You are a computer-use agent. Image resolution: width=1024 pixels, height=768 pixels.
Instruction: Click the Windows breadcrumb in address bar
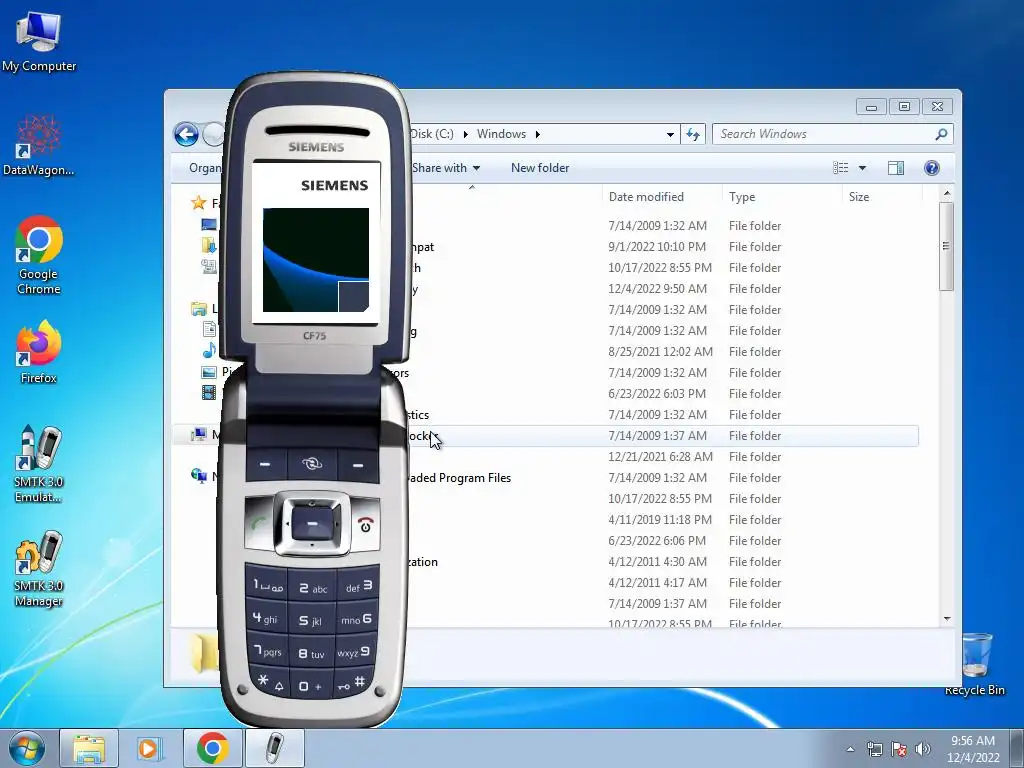[501, 134]
